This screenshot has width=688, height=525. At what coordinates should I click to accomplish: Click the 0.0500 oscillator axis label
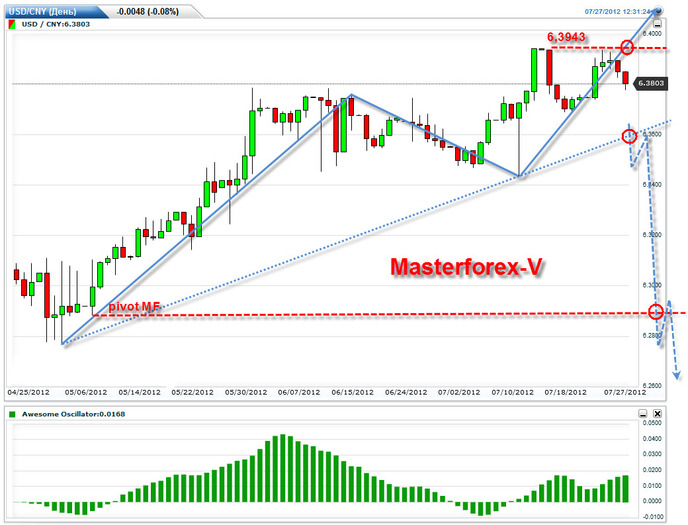[652, 423]
